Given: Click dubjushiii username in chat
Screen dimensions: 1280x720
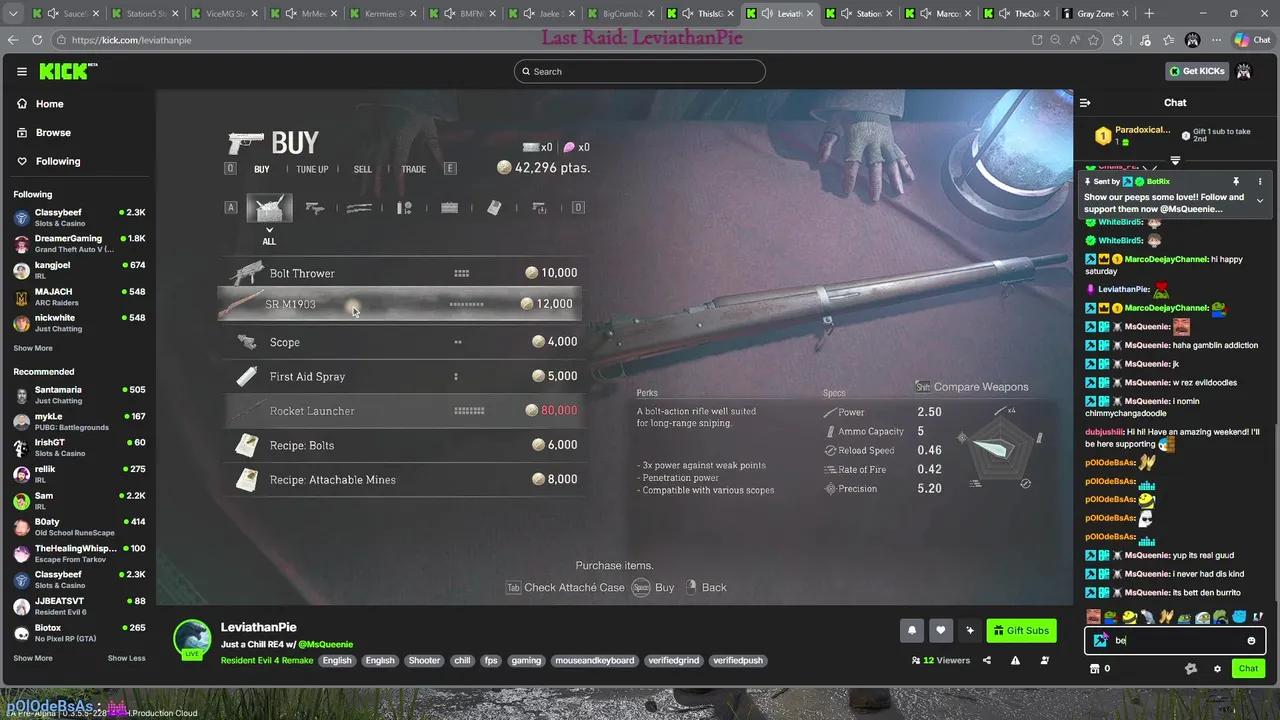Looking at the screenshot, I should 1104,432.
